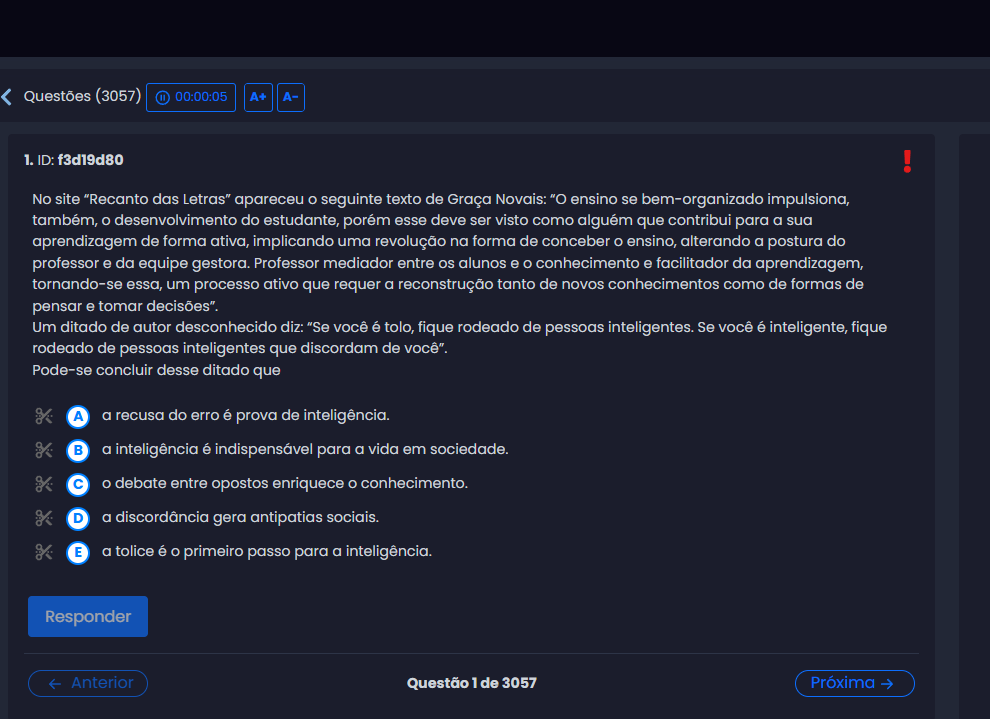
Task: Strike out option B with scissors icon
Action: (x=44, y=450)
